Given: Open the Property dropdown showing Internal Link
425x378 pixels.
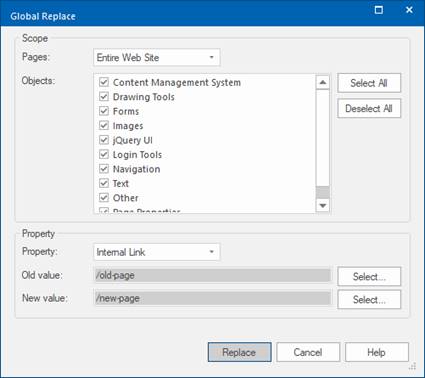Looking at the screenshot, I should [157, 252].
